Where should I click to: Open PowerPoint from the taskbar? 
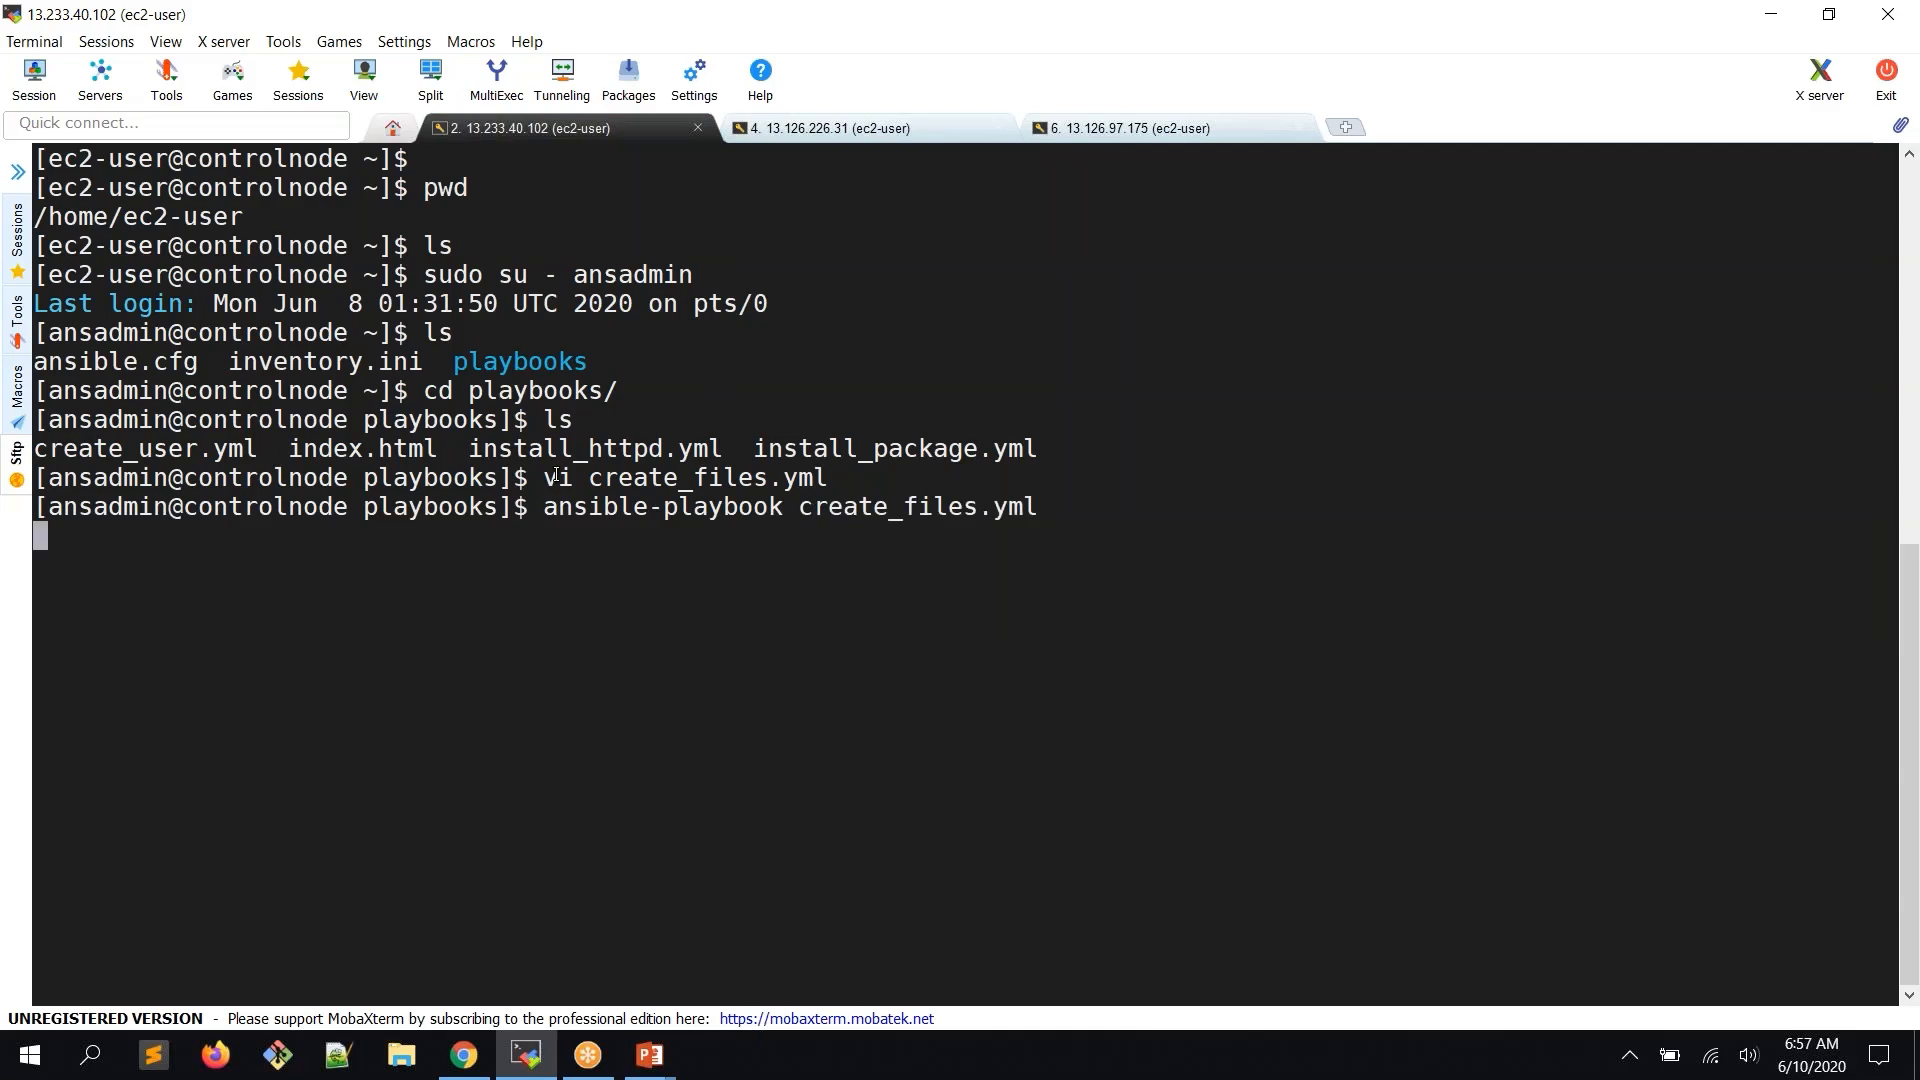tap(649, 1055)
